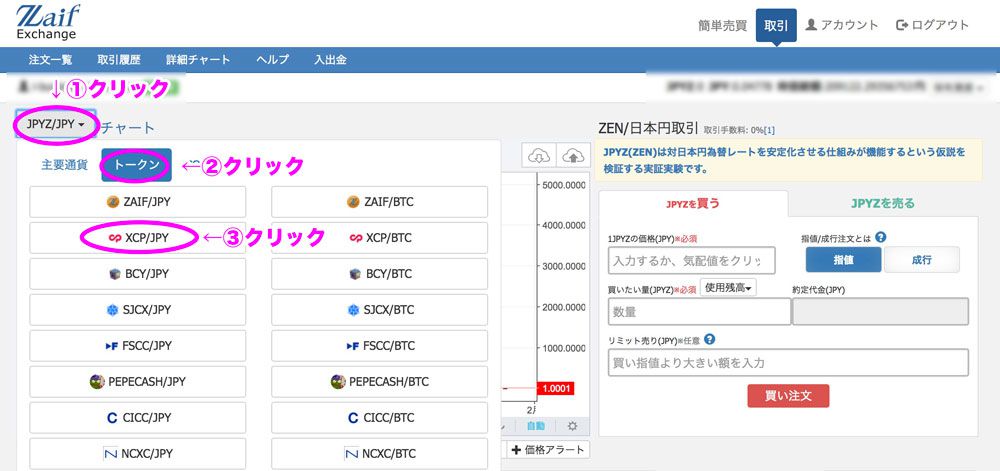Click help icon beside リミット売り

(709, 339)
